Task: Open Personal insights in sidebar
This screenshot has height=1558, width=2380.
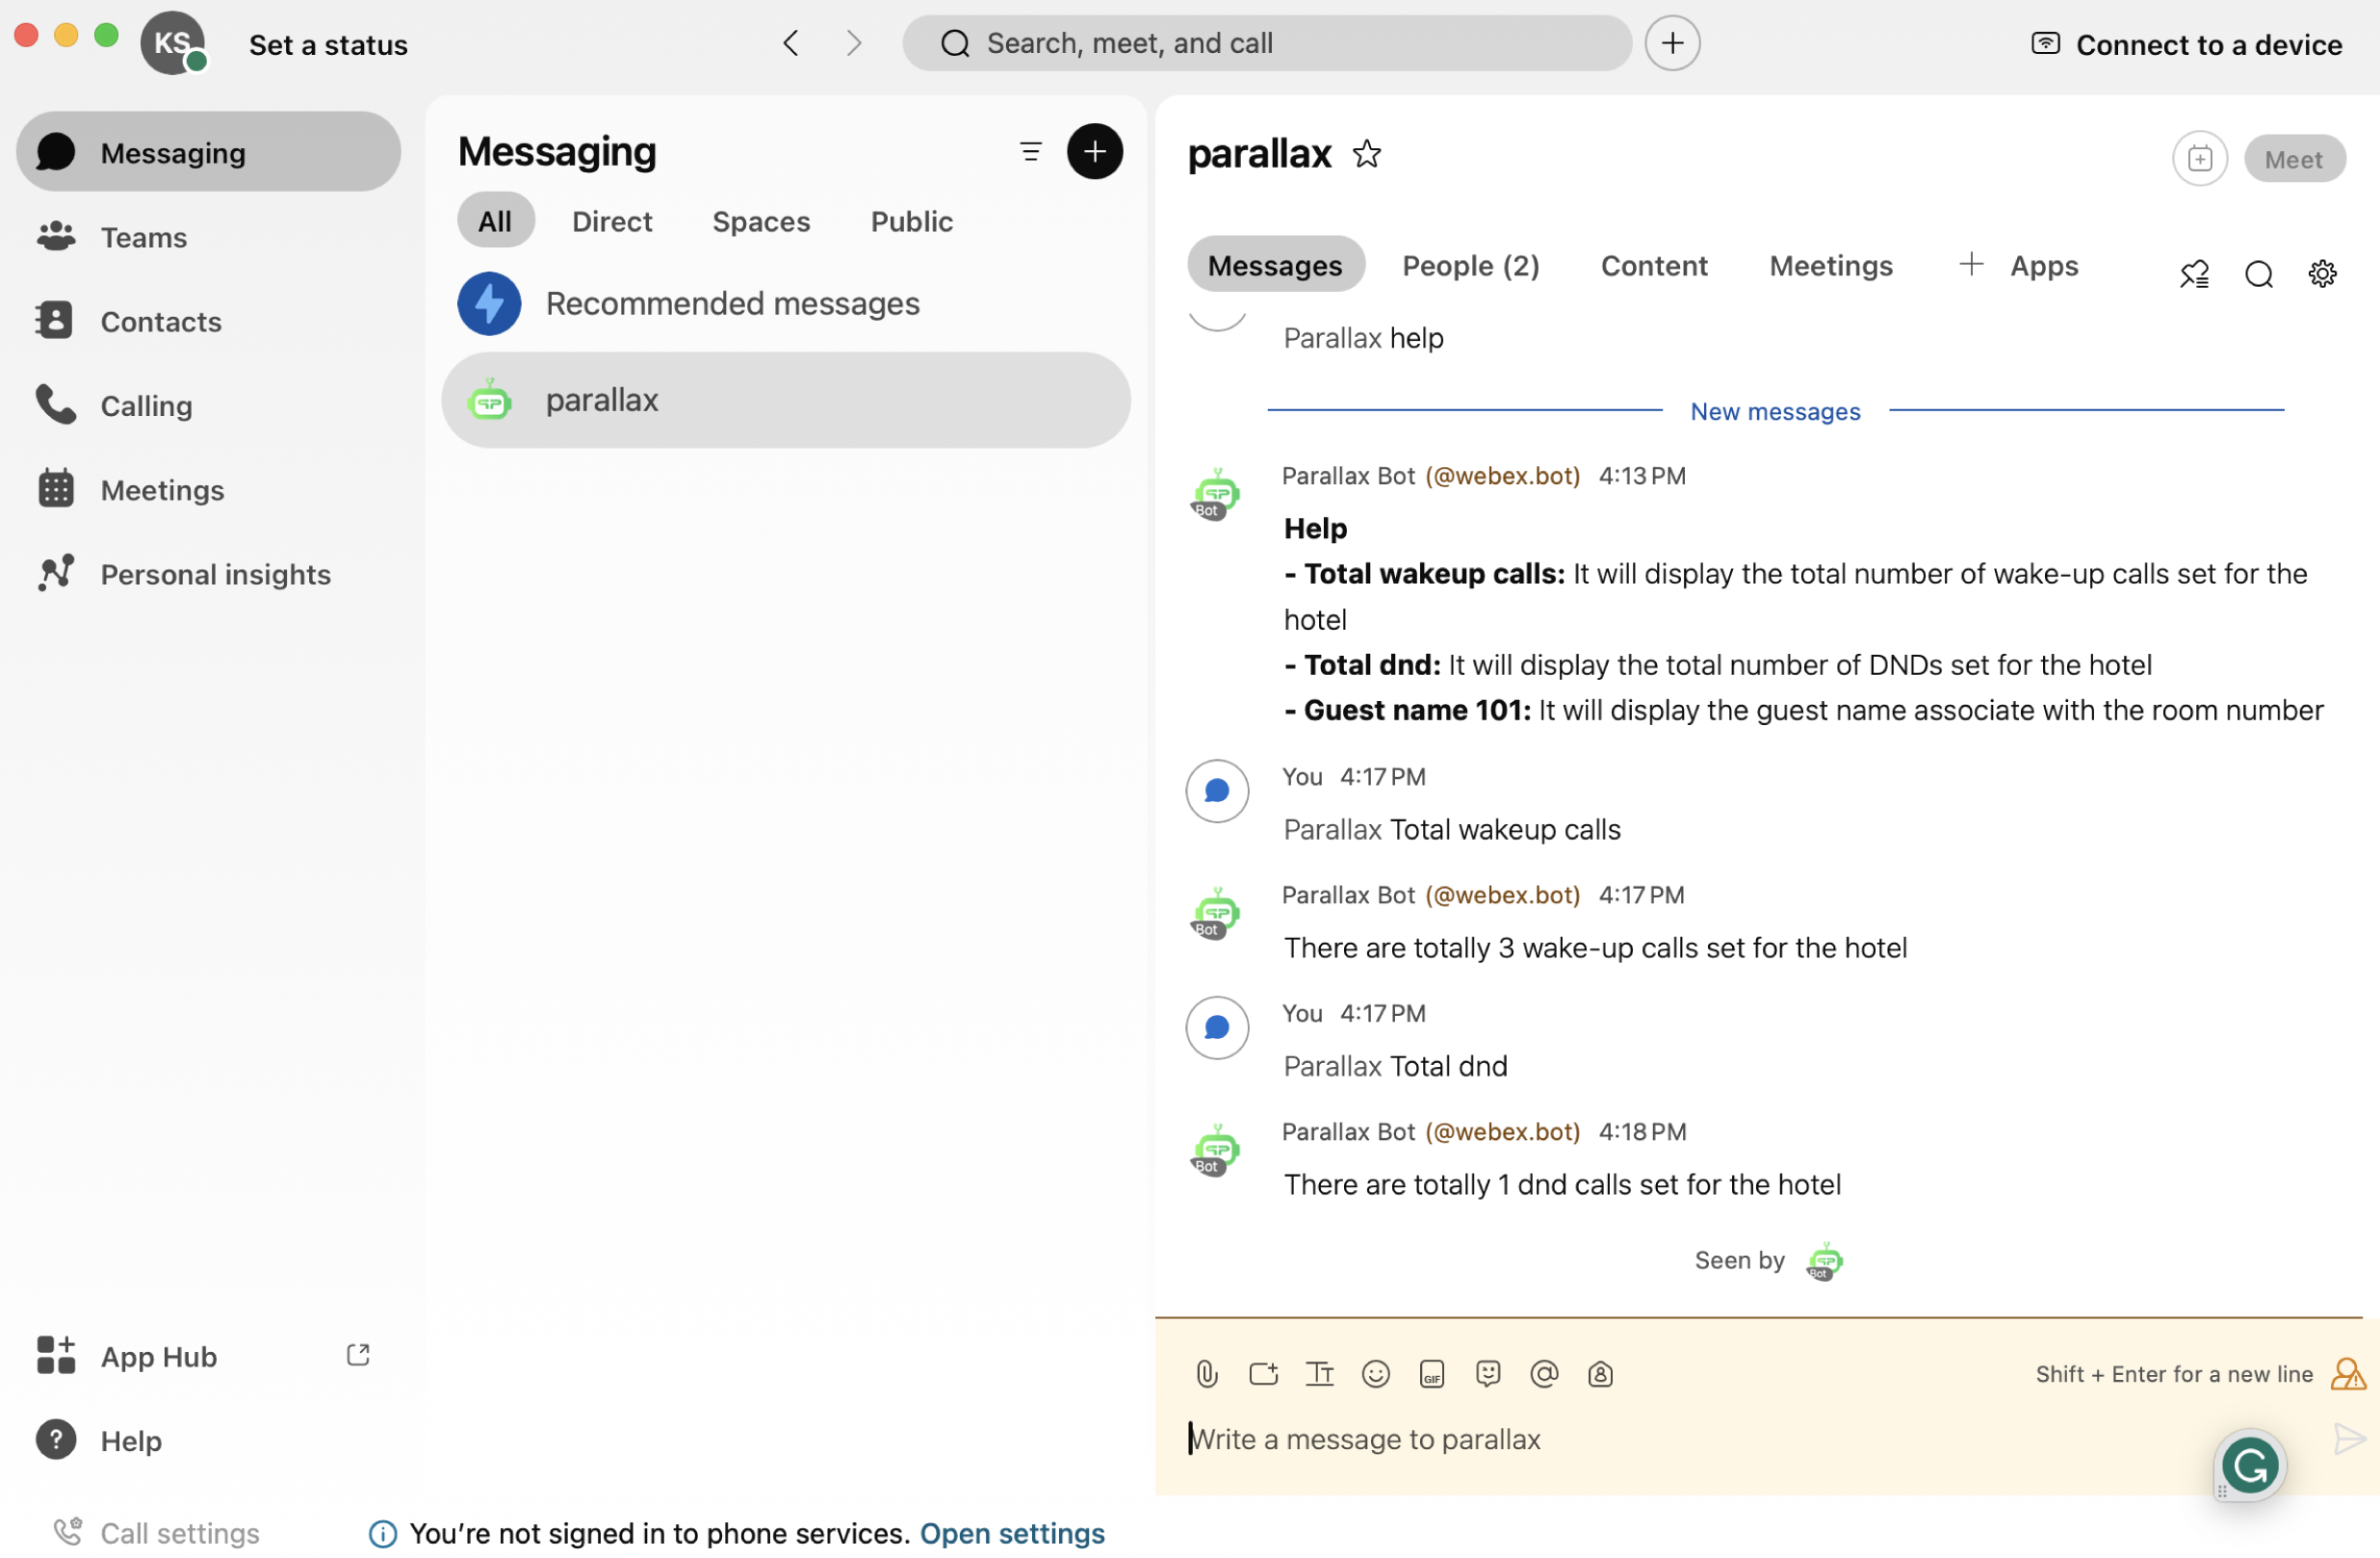Action: click(x=215, y=574)
